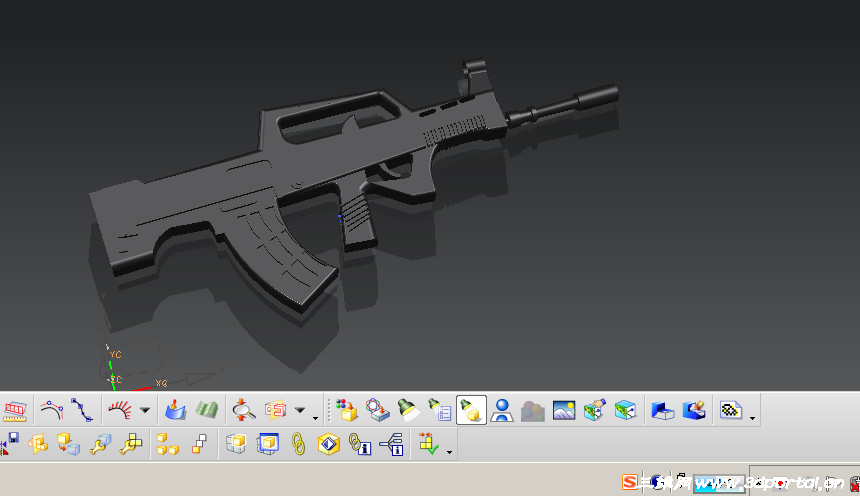Click the yellow-to-blue cube replace icon

pos(69,444)
